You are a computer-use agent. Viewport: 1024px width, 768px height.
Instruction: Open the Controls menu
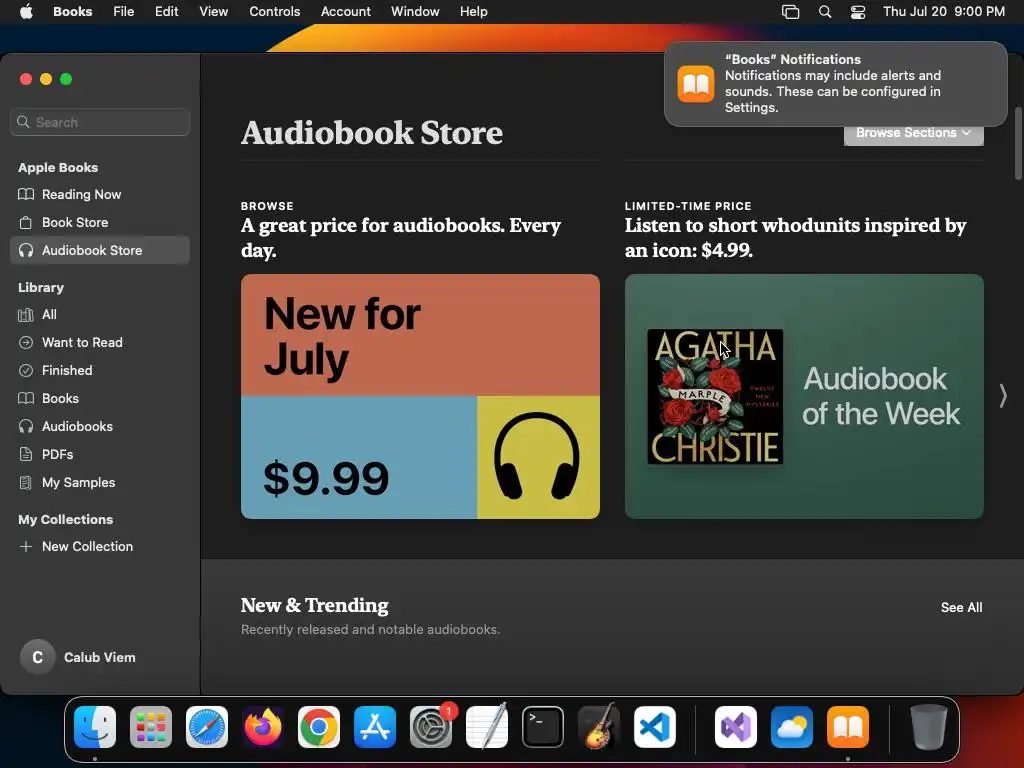pos(274,12)
